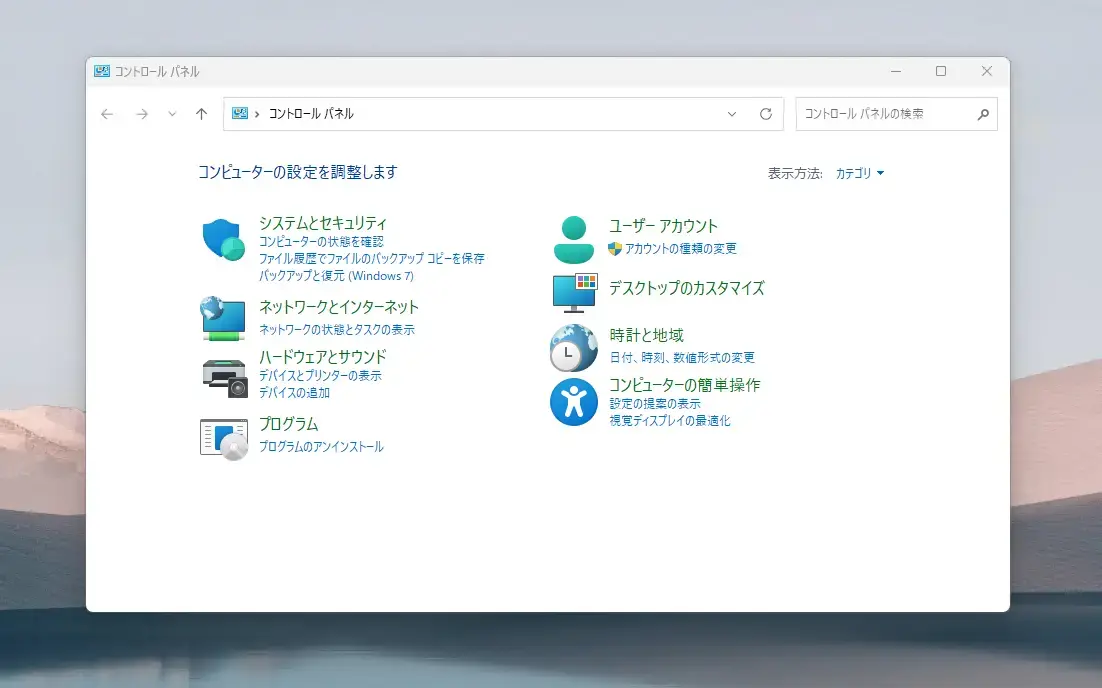The image size is (1102, 688).
Task: Click the Clock and Region globe icon
Action: (574, 348)
